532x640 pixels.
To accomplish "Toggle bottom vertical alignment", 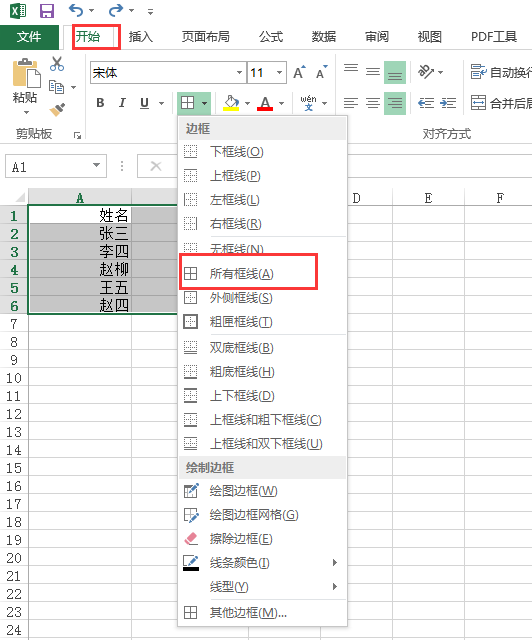I will (395, 72).
